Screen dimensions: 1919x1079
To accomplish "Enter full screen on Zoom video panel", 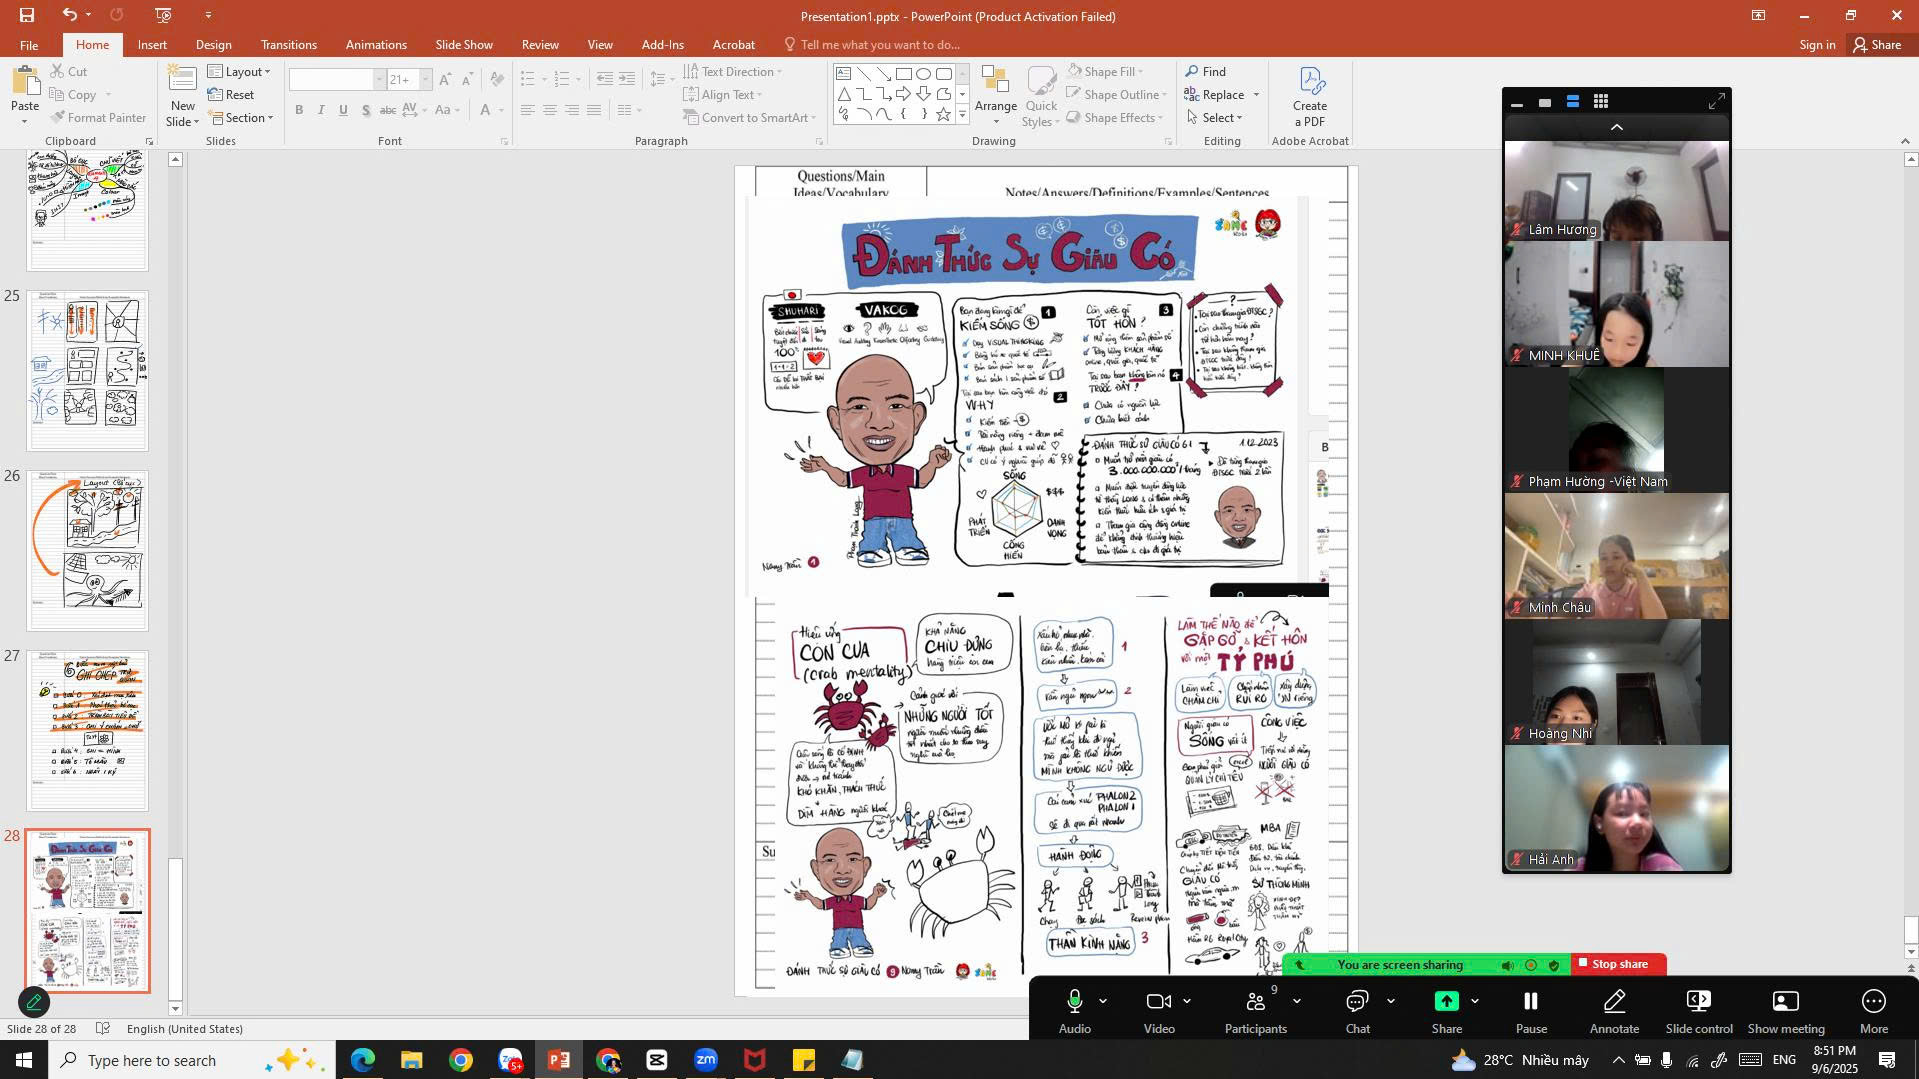I will tap(1716, 101).
